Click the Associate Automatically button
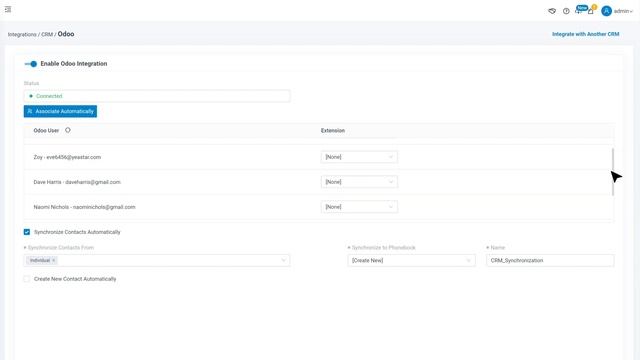This screenshot has height=360, width=640. [x=60, y=111]
